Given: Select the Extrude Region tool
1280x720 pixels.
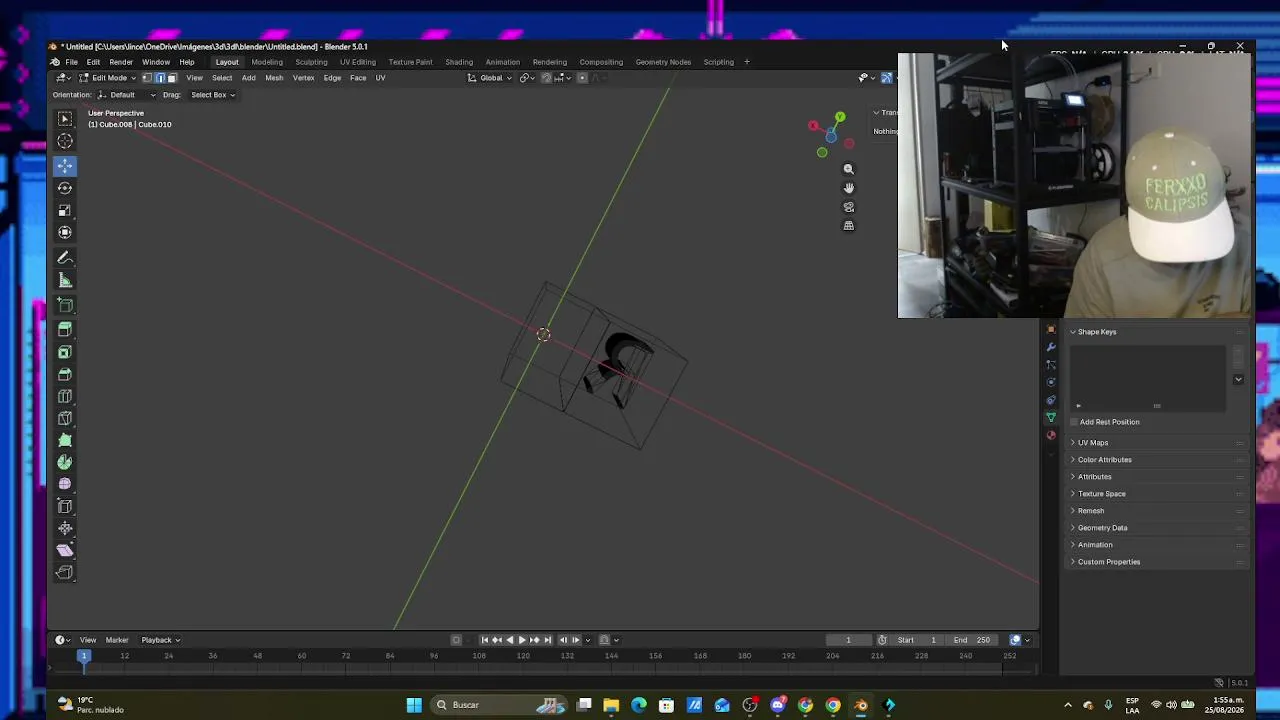Looking at the screenshot, I should click(65, 329).
